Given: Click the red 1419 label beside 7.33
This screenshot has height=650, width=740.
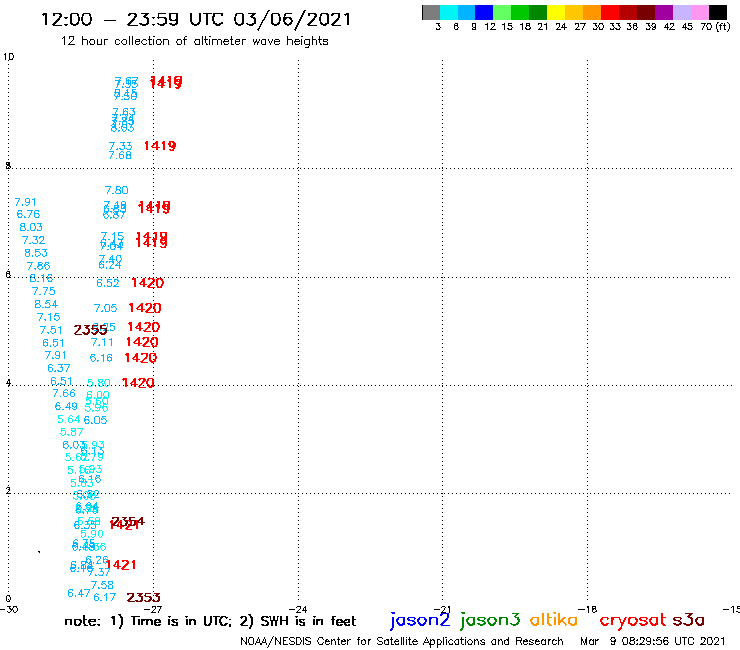Looking at the screenshot, I should 160,146.
